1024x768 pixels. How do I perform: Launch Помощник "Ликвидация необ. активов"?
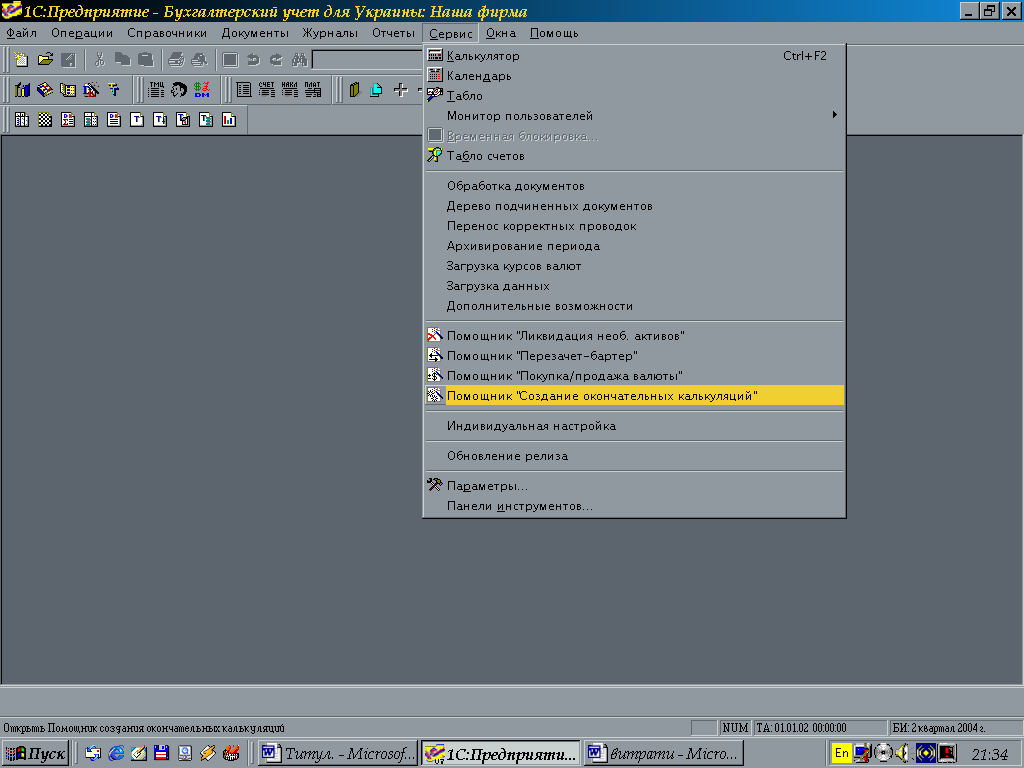634,336
